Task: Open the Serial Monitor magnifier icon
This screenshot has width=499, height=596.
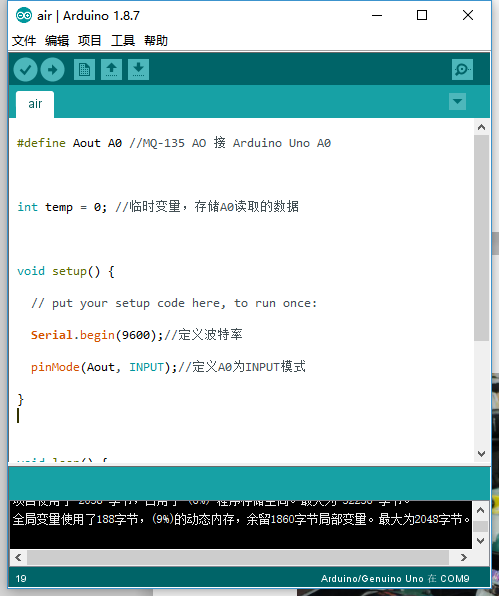Action: (463, 70)
